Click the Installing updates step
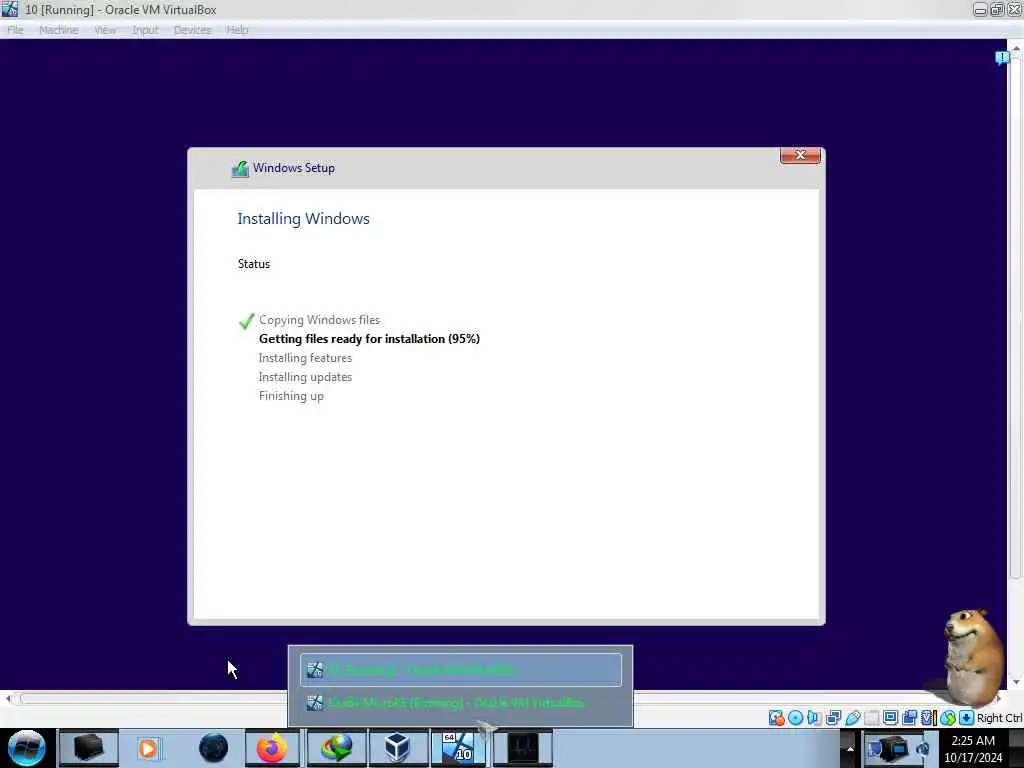Screen dimensions: 1024x768 pos(305,377)
